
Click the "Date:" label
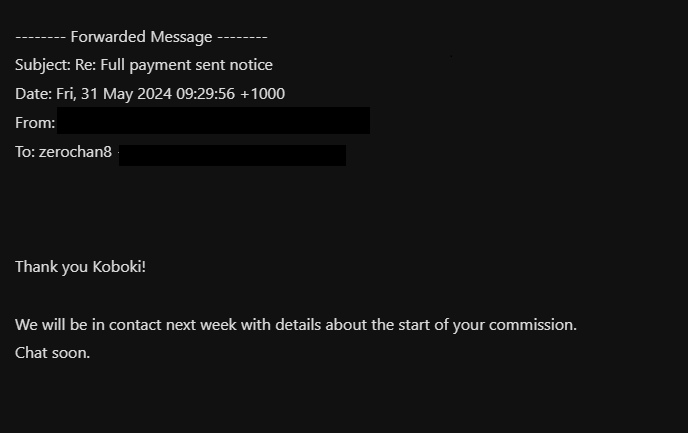[32, 94]
